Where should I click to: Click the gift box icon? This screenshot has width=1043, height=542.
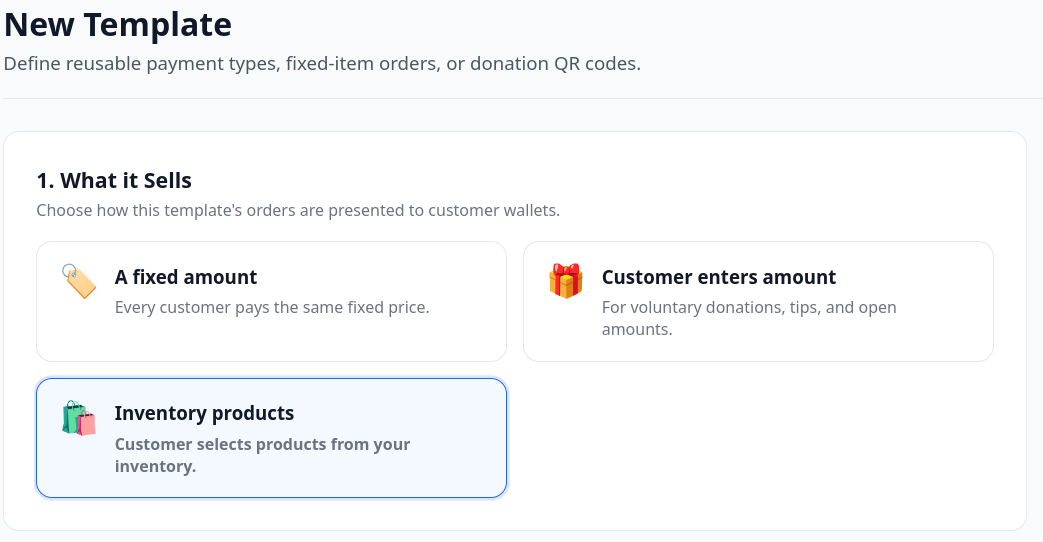[x=565, y=281]
